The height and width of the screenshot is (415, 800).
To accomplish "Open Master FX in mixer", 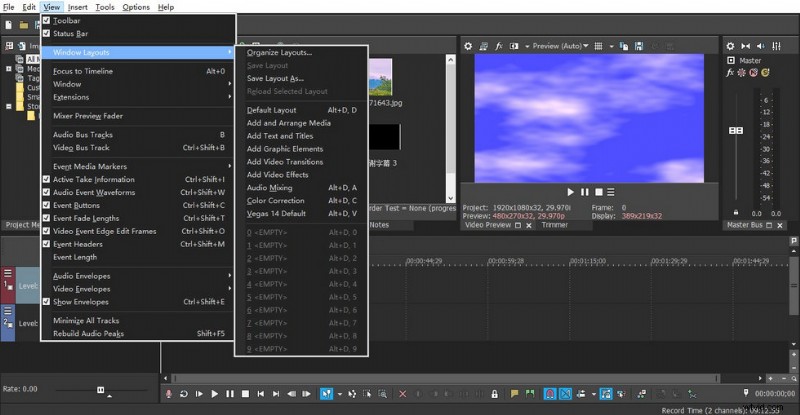I will (x=730, y=72).
